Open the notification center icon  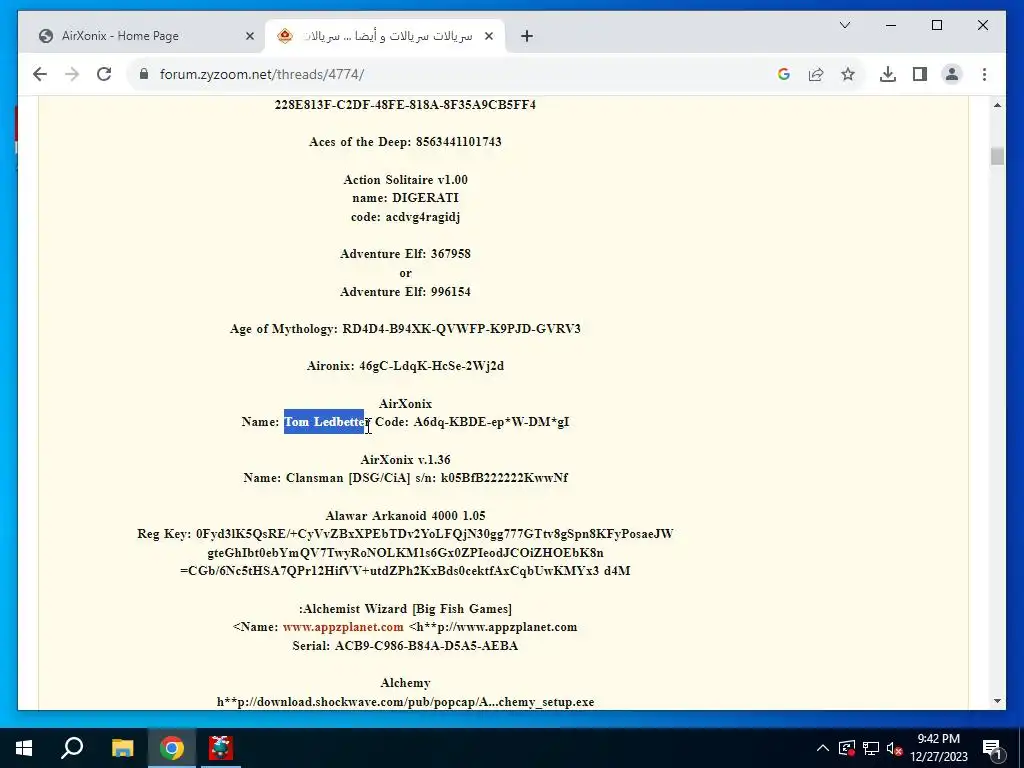click(991, 748)
